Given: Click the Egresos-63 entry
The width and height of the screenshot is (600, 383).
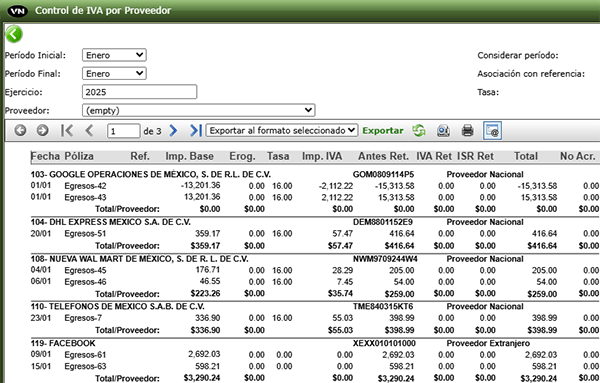Looking at the screenshot, I should [x=85, y=366].
